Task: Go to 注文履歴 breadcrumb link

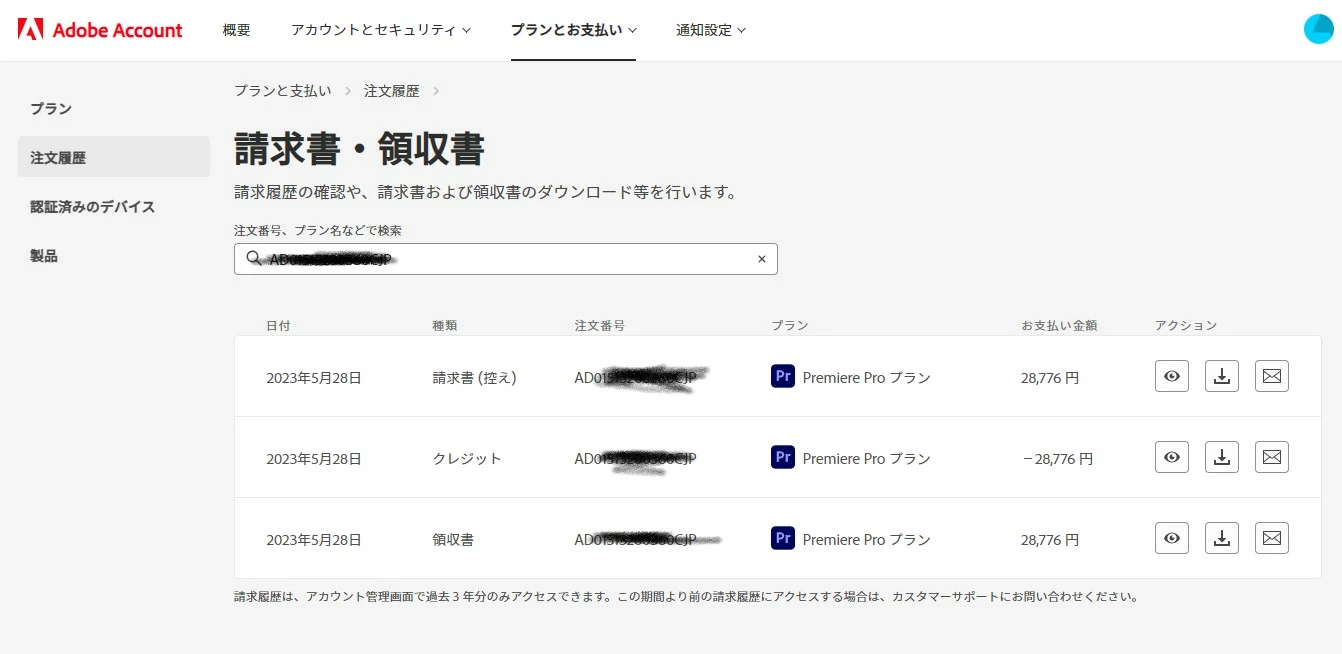Action: click(392, 91)
